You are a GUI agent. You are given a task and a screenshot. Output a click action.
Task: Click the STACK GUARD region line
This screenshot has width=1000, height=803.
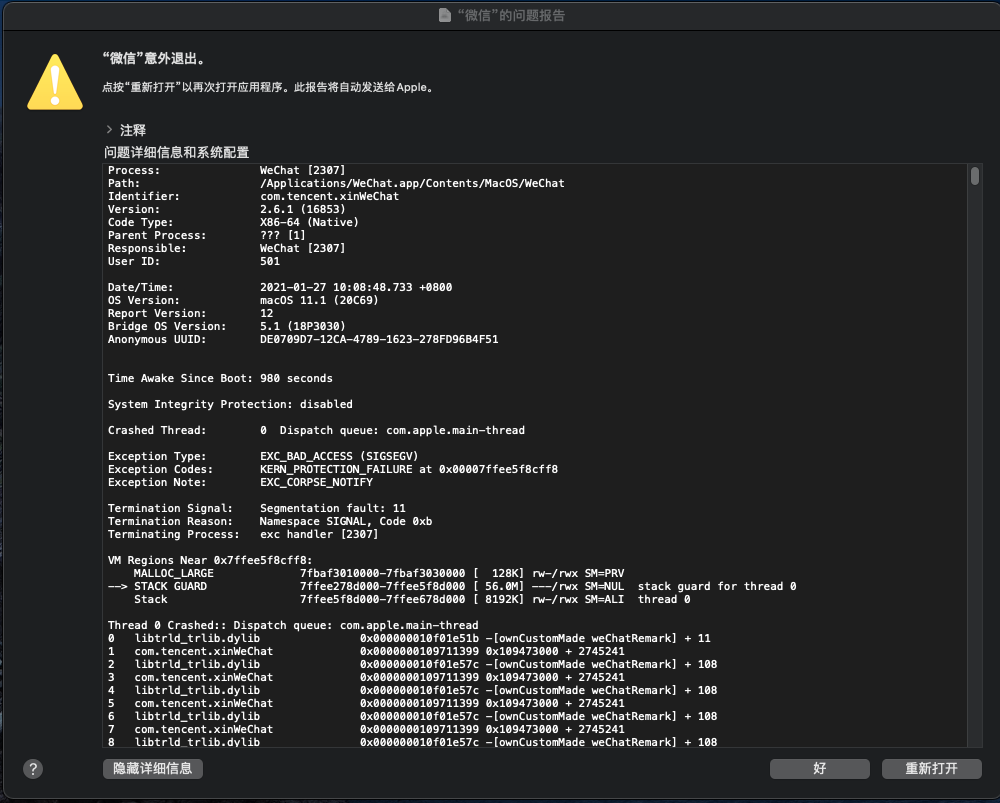452,587
